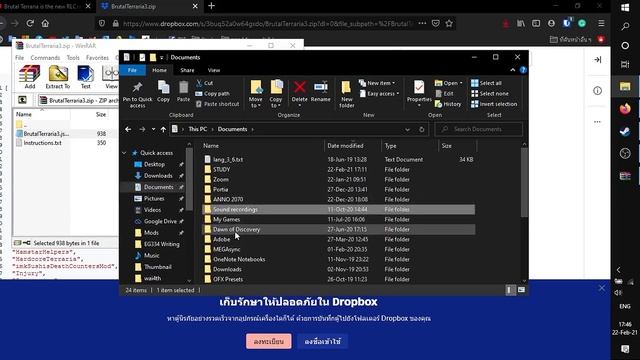The height and width of the screenshot is (360, 640).
Task: Open new Firefox tab
Action: pos(211,6)
